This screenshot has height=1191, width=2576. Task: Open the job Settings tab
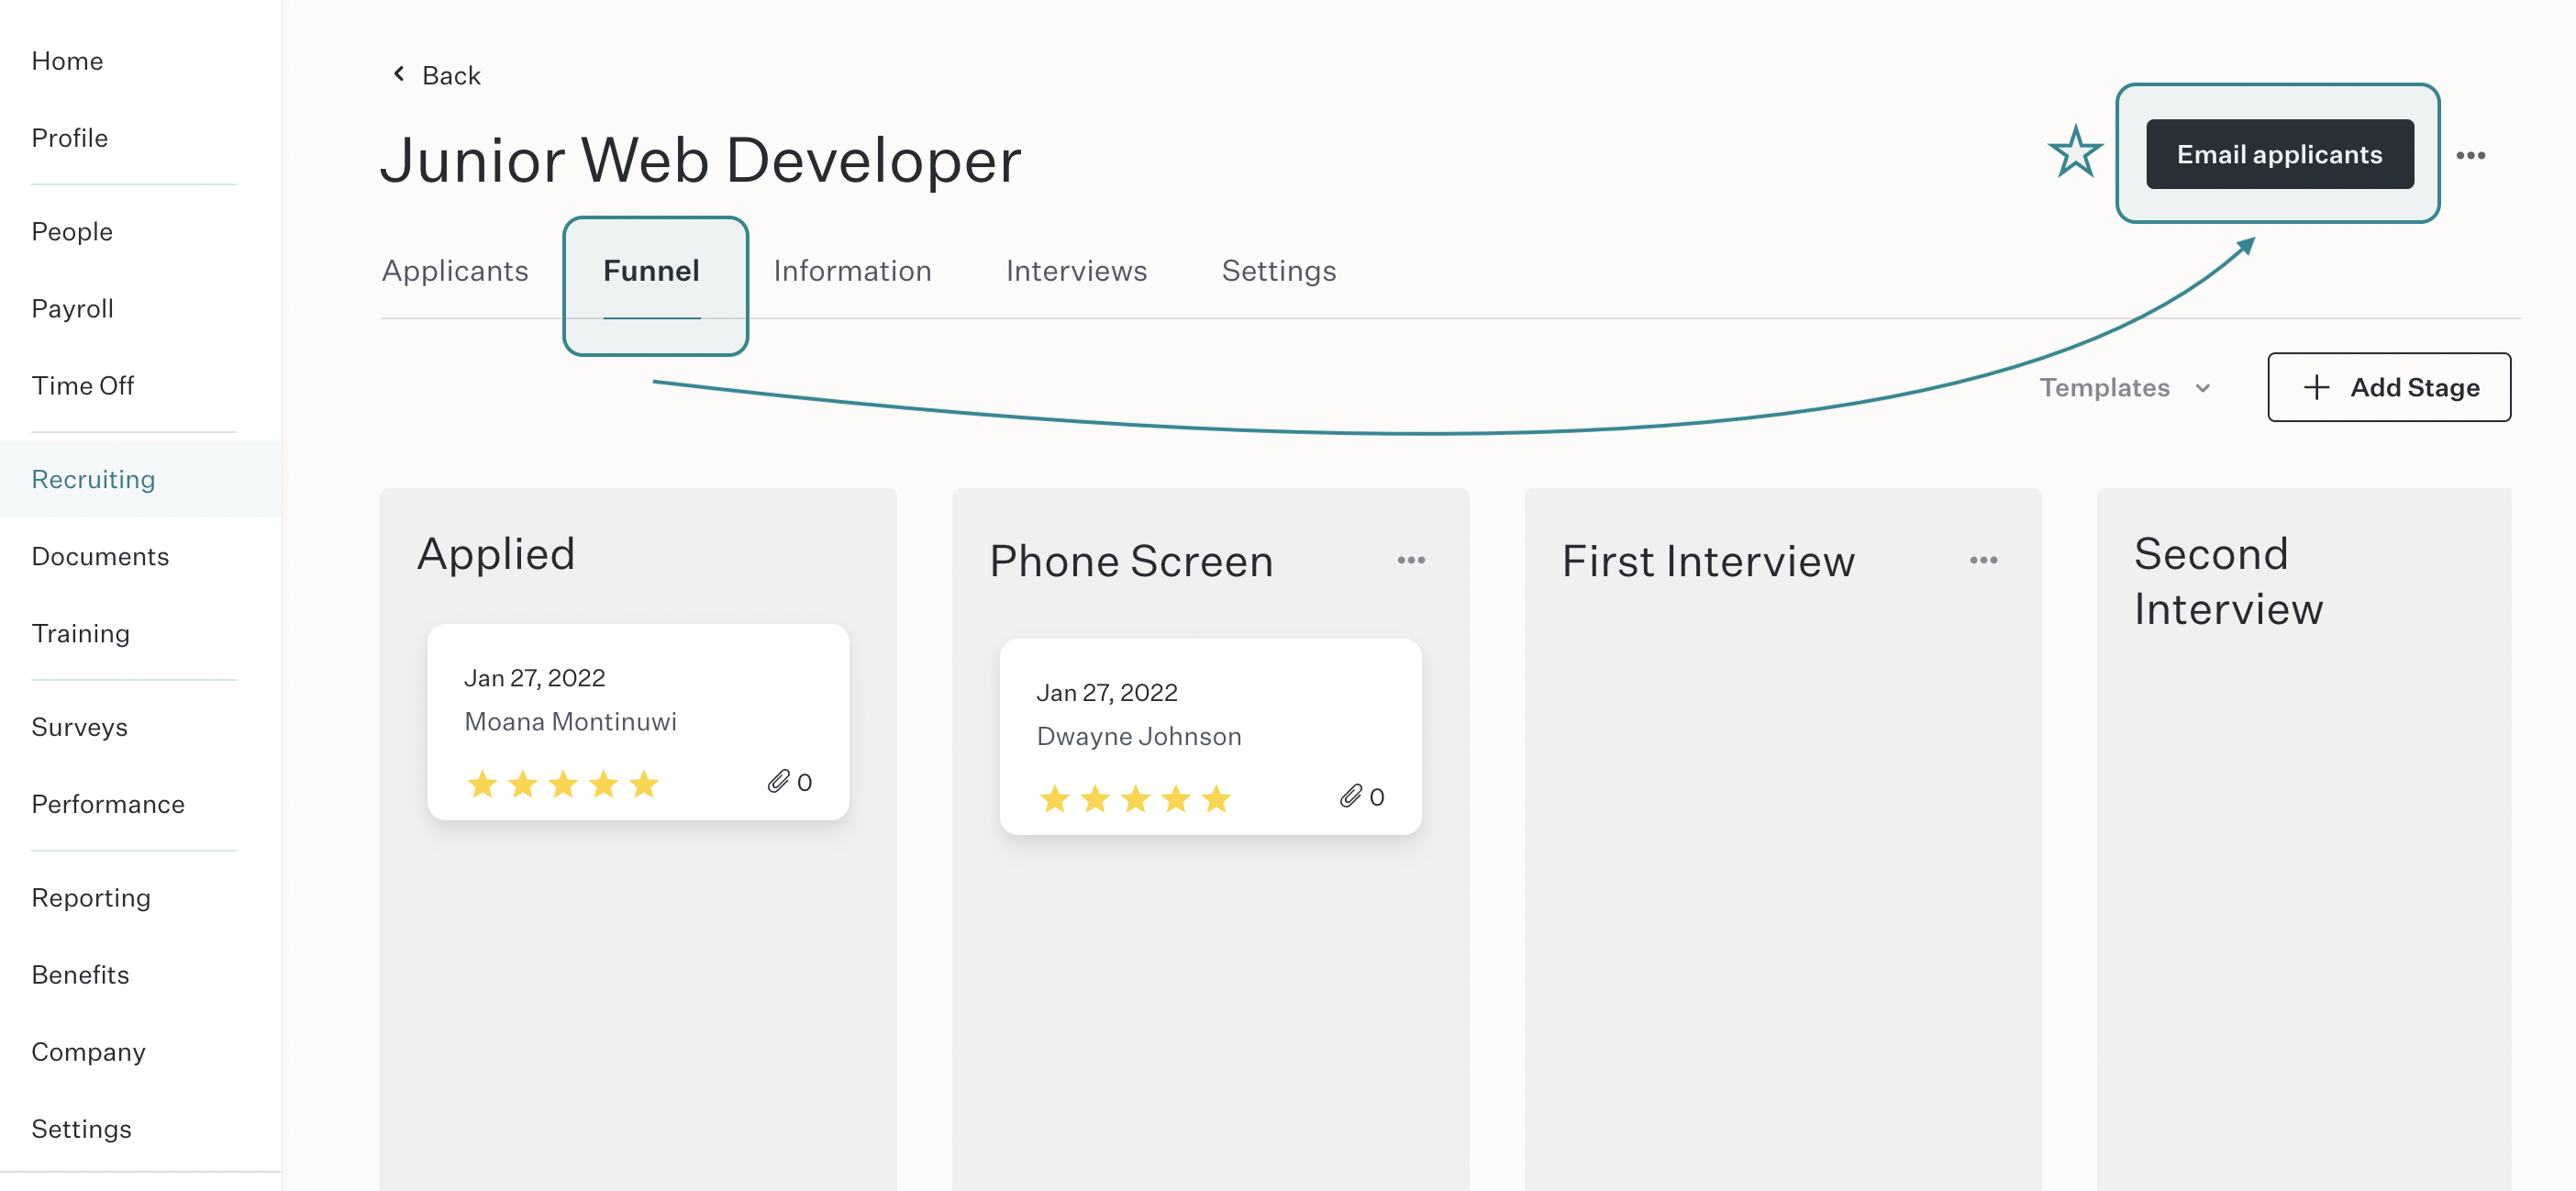coord(1278,271)
